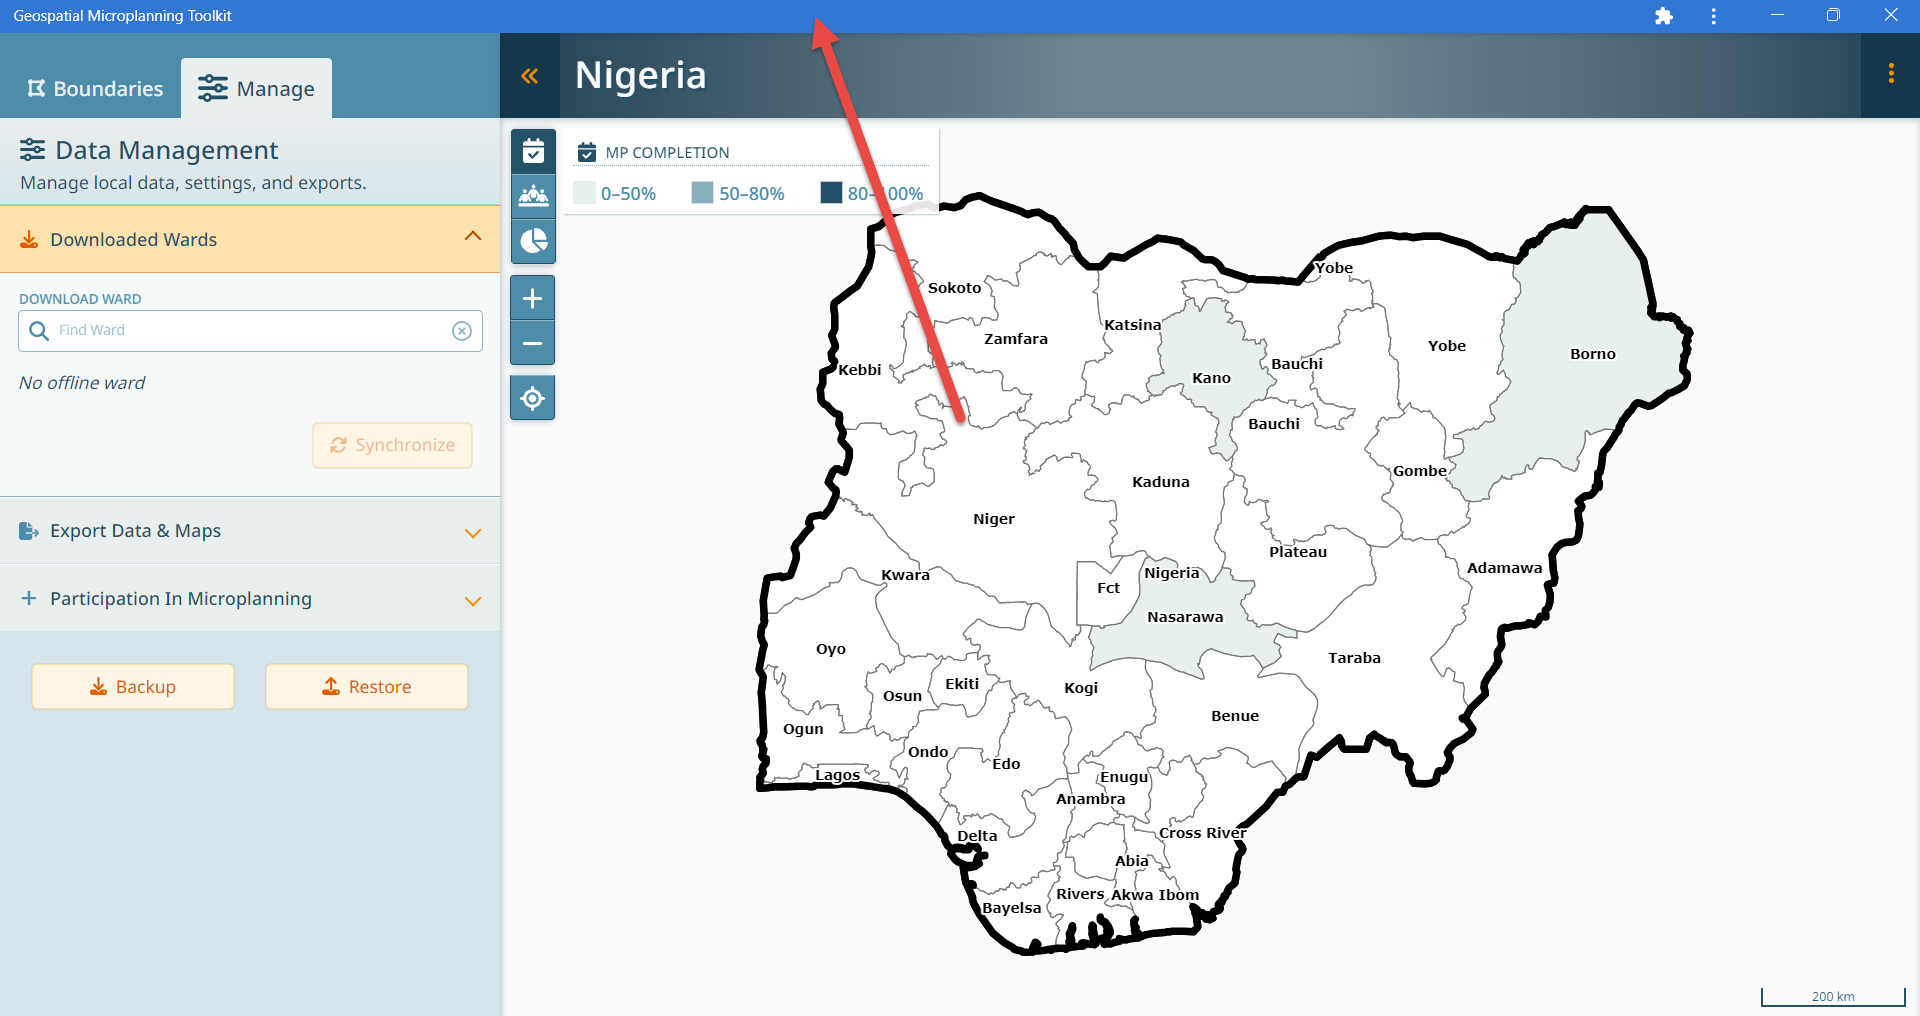The image size is (1920, 1016).
Task: Click the Cross River state label
Action: [1203, 833]
